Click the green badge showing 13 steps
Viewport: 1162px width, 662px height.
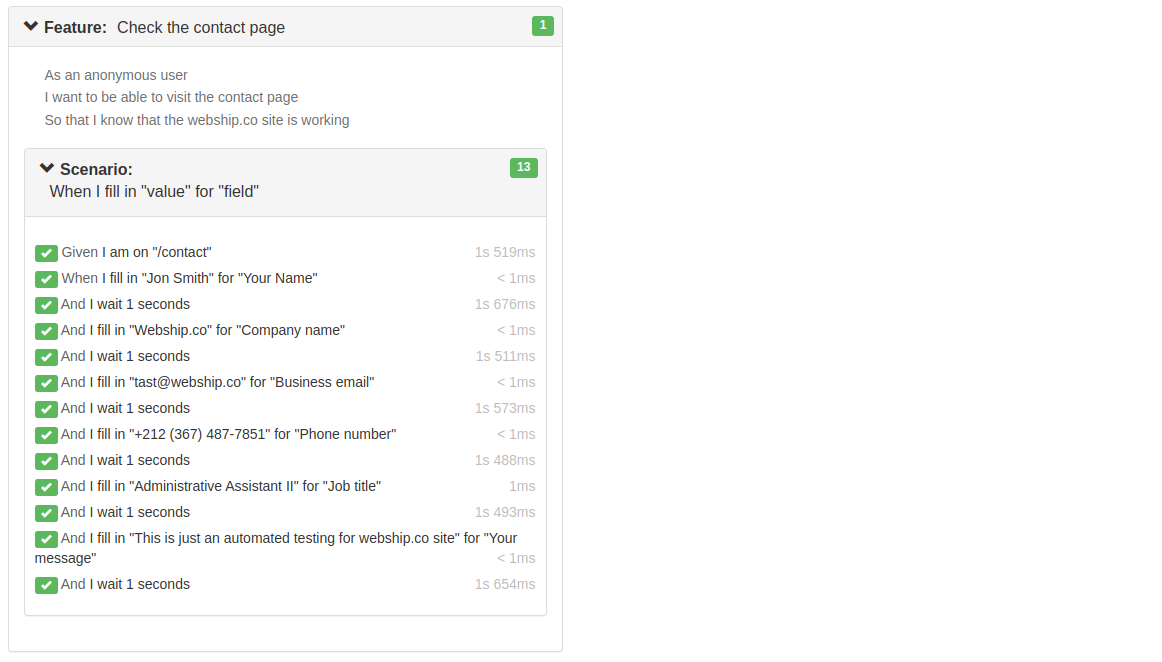tap(523, 168)
